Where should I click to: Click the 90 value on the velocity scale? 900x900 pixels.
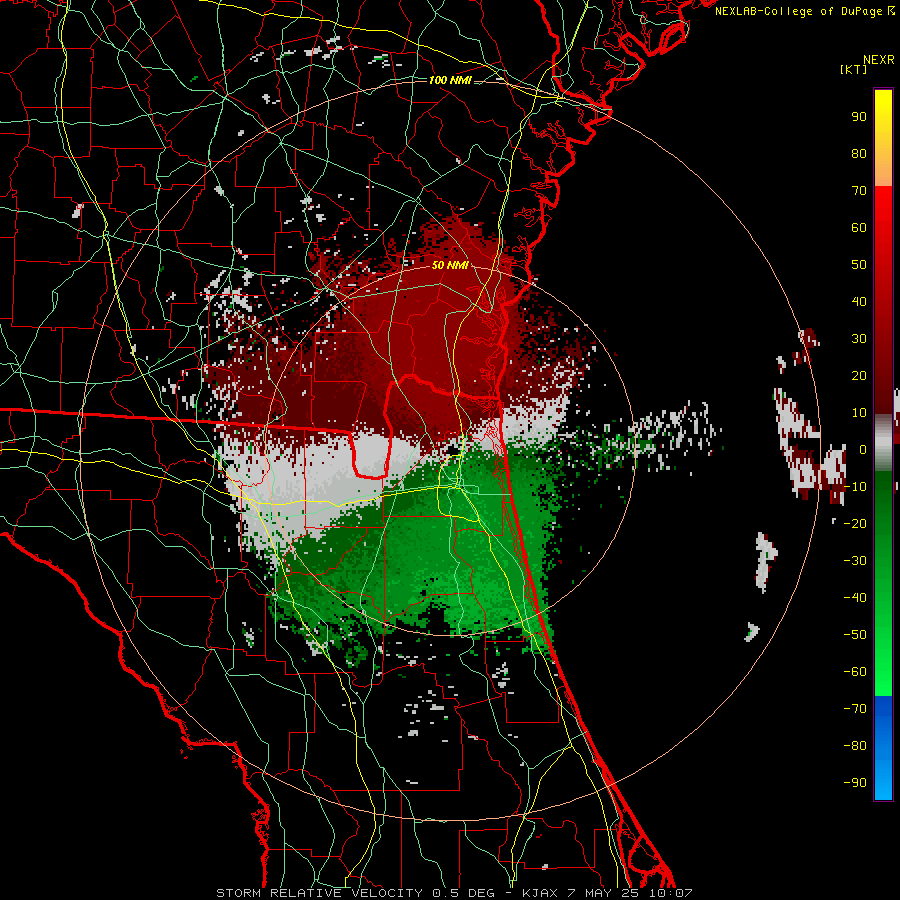point(859,117)
